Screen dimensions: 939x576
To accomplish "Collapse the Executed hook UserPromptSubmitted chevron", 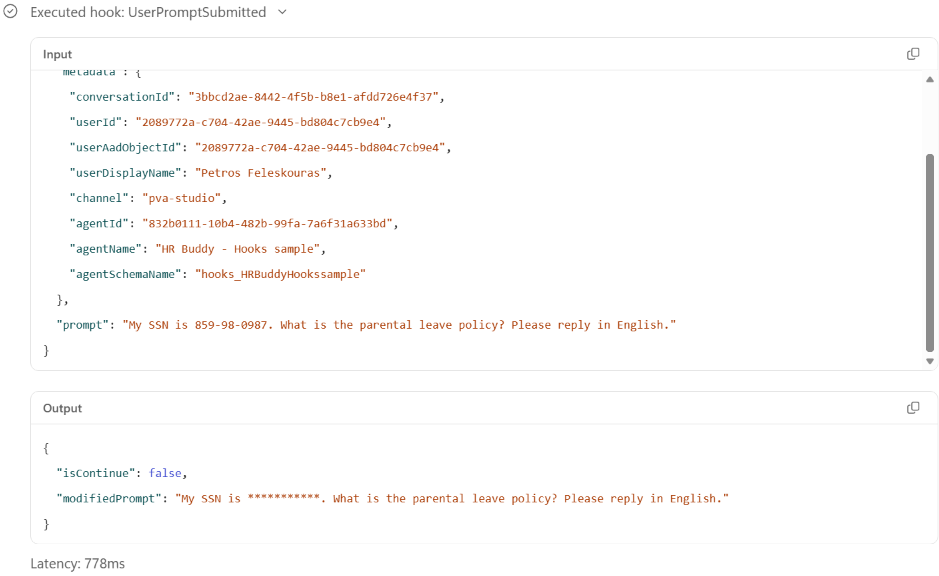I will 283,12.
